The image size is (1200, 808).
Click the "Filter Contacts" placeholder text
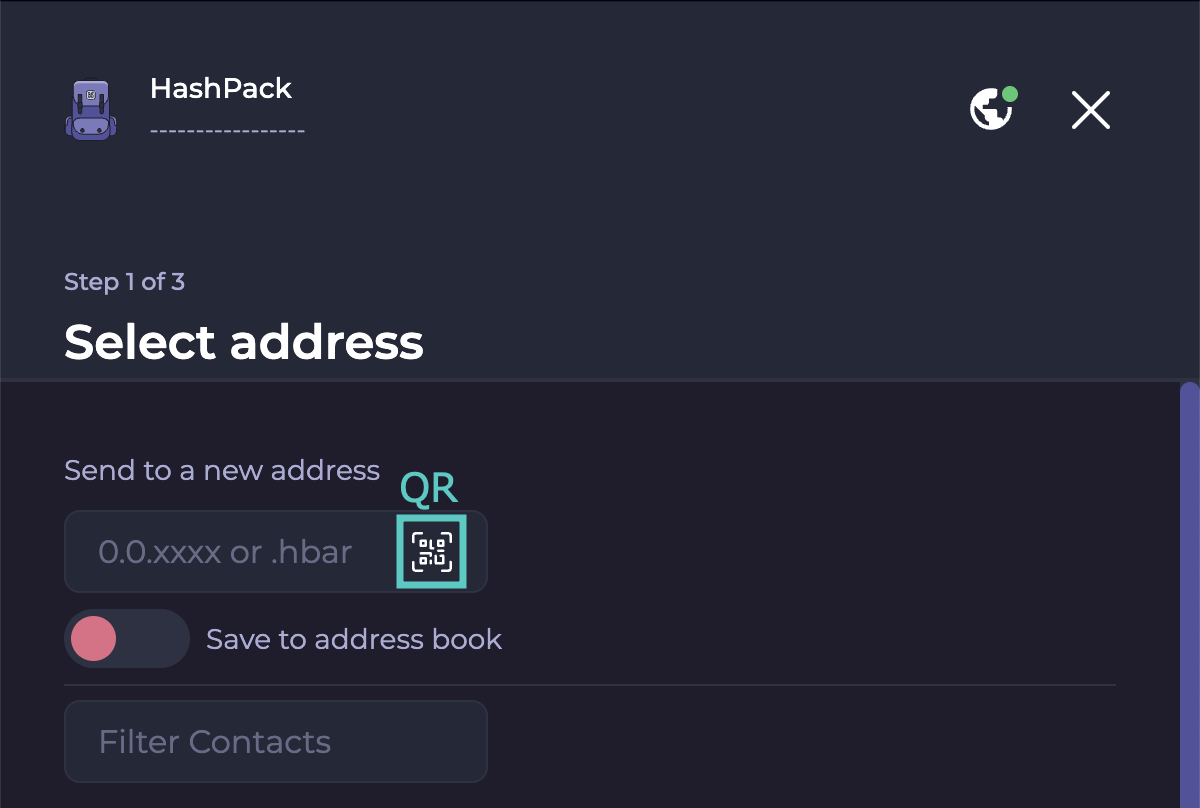tap(214, 742)
